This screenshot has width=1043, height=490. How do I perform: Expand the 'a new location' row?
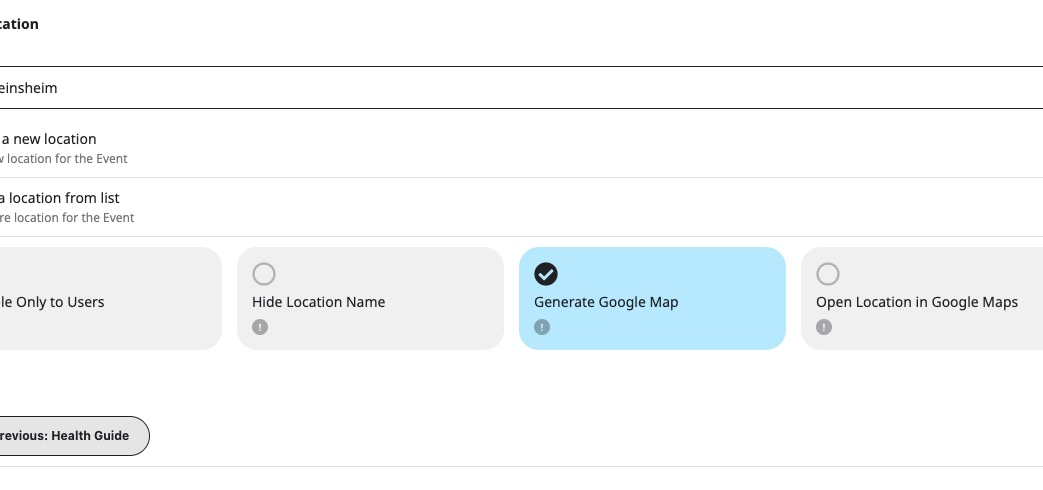tap(48, 139)
